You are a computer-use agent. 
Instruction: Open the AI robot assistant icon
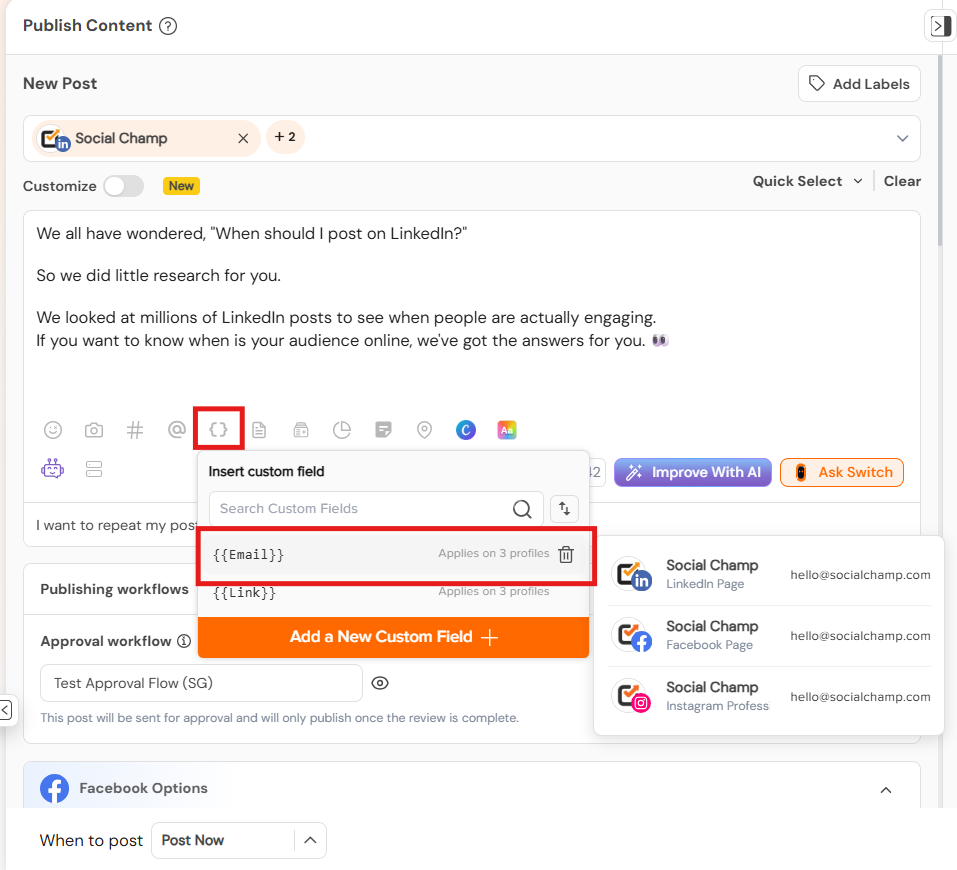(52, 469)
